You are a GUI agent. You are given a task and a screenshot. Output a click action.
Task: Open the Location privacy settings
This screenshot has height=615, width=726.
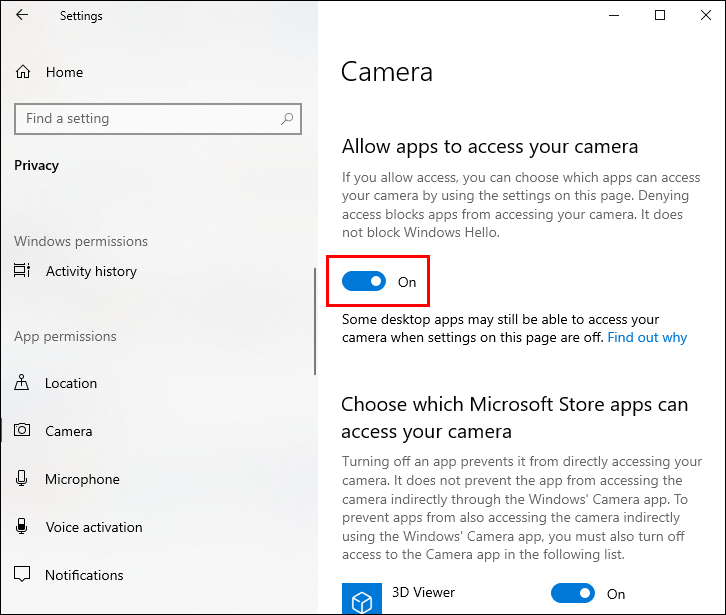point(71,383)
